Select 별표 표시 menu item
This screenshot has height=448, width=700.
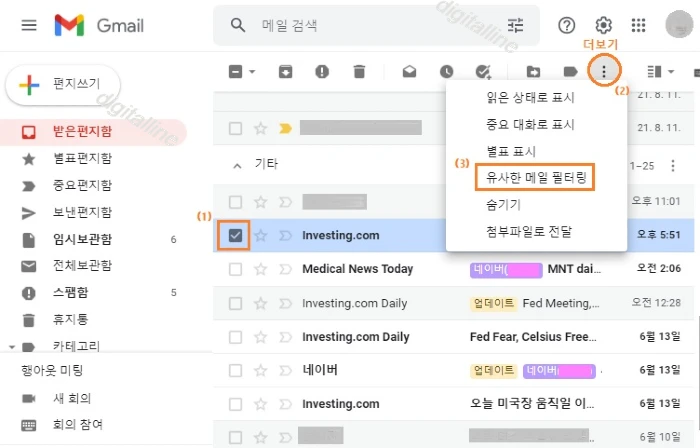(511, 151)
